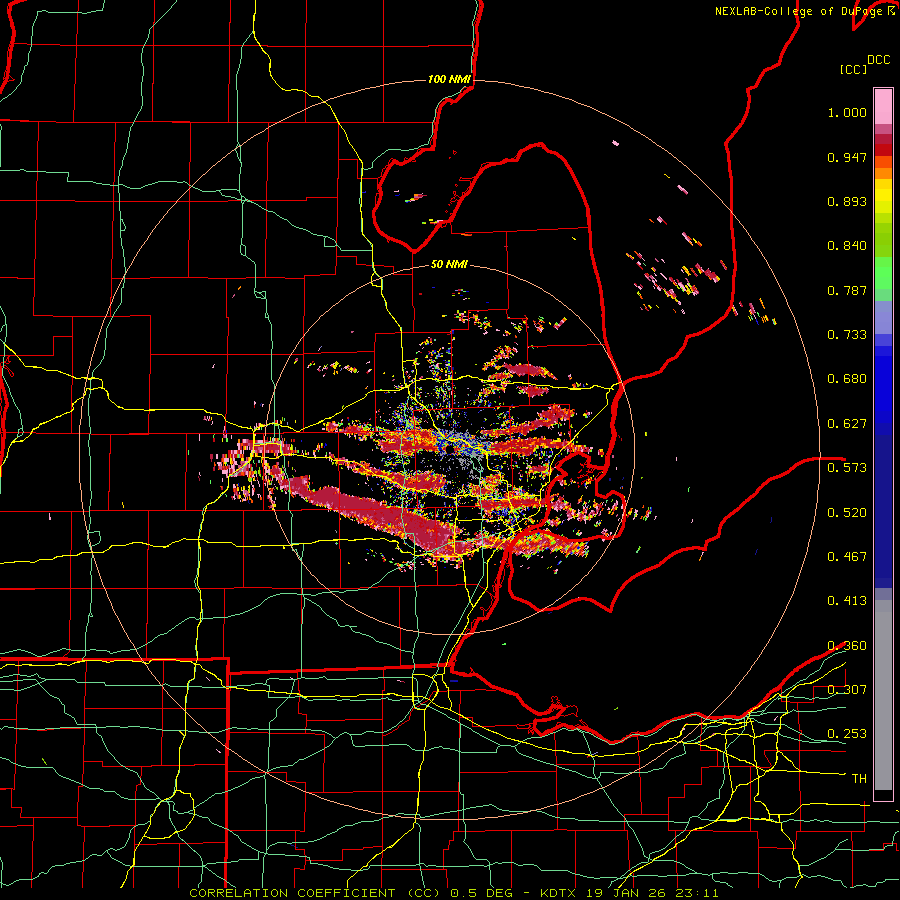Click the 0.360 scale value

tap(847, 646)
